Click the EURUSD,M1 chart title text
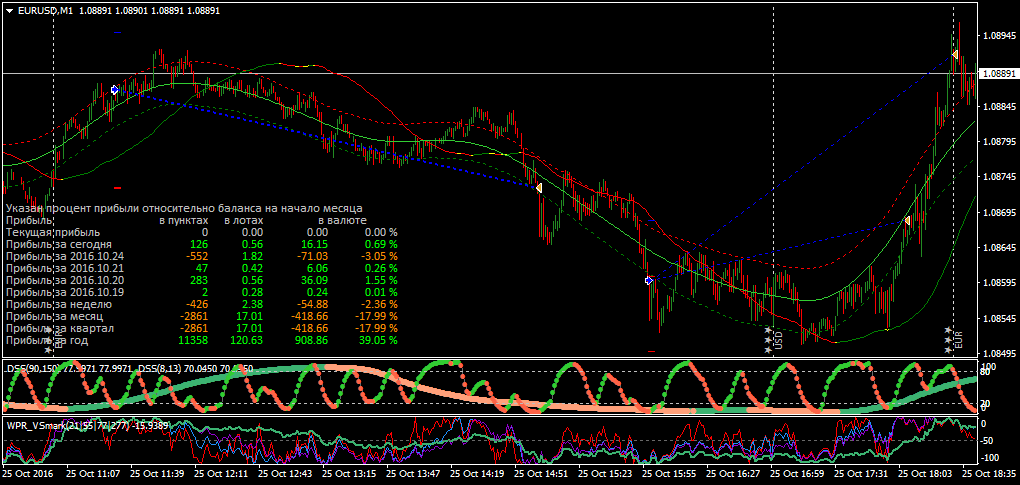Screen dimensions: 1020x485 pyautogui.click(x=46, y=10)
